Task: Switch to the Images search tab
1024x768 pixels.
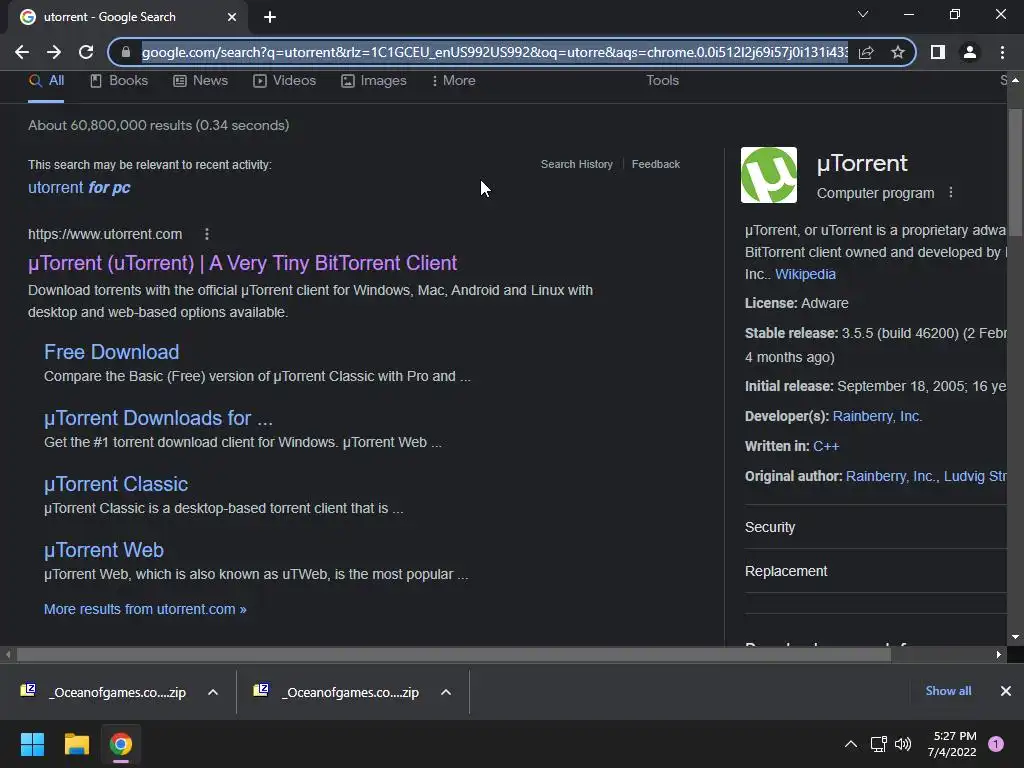Action: pyautogui.click(x=374, y=81)
